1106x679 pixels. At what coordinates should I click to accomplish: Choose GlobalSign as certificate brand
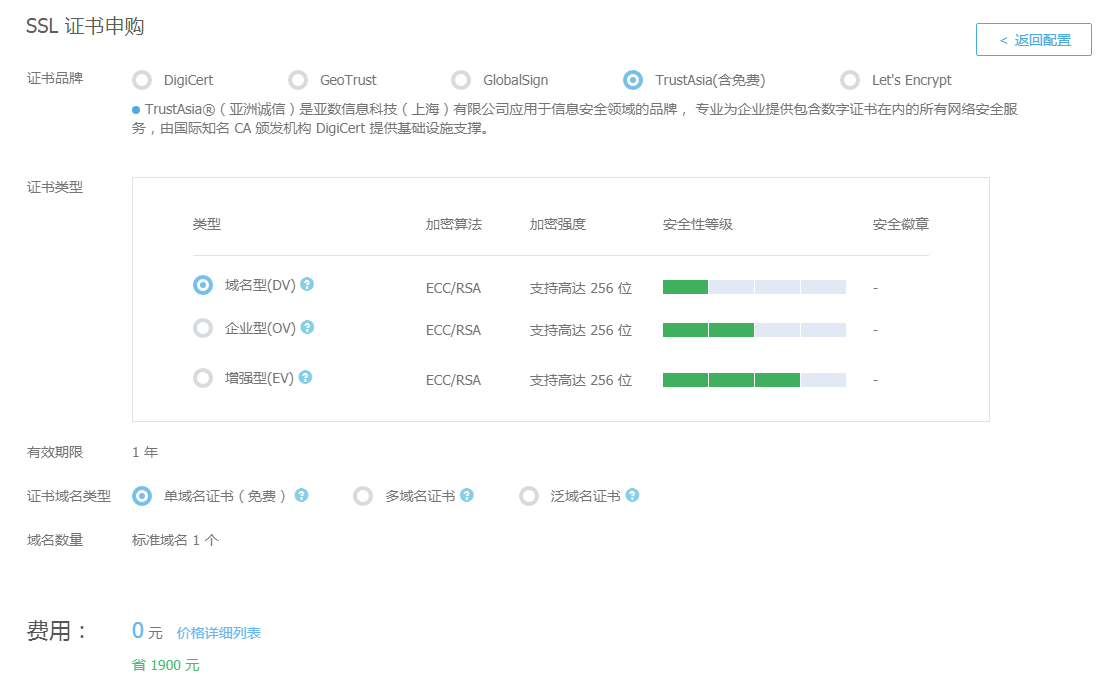coord(461,80)
